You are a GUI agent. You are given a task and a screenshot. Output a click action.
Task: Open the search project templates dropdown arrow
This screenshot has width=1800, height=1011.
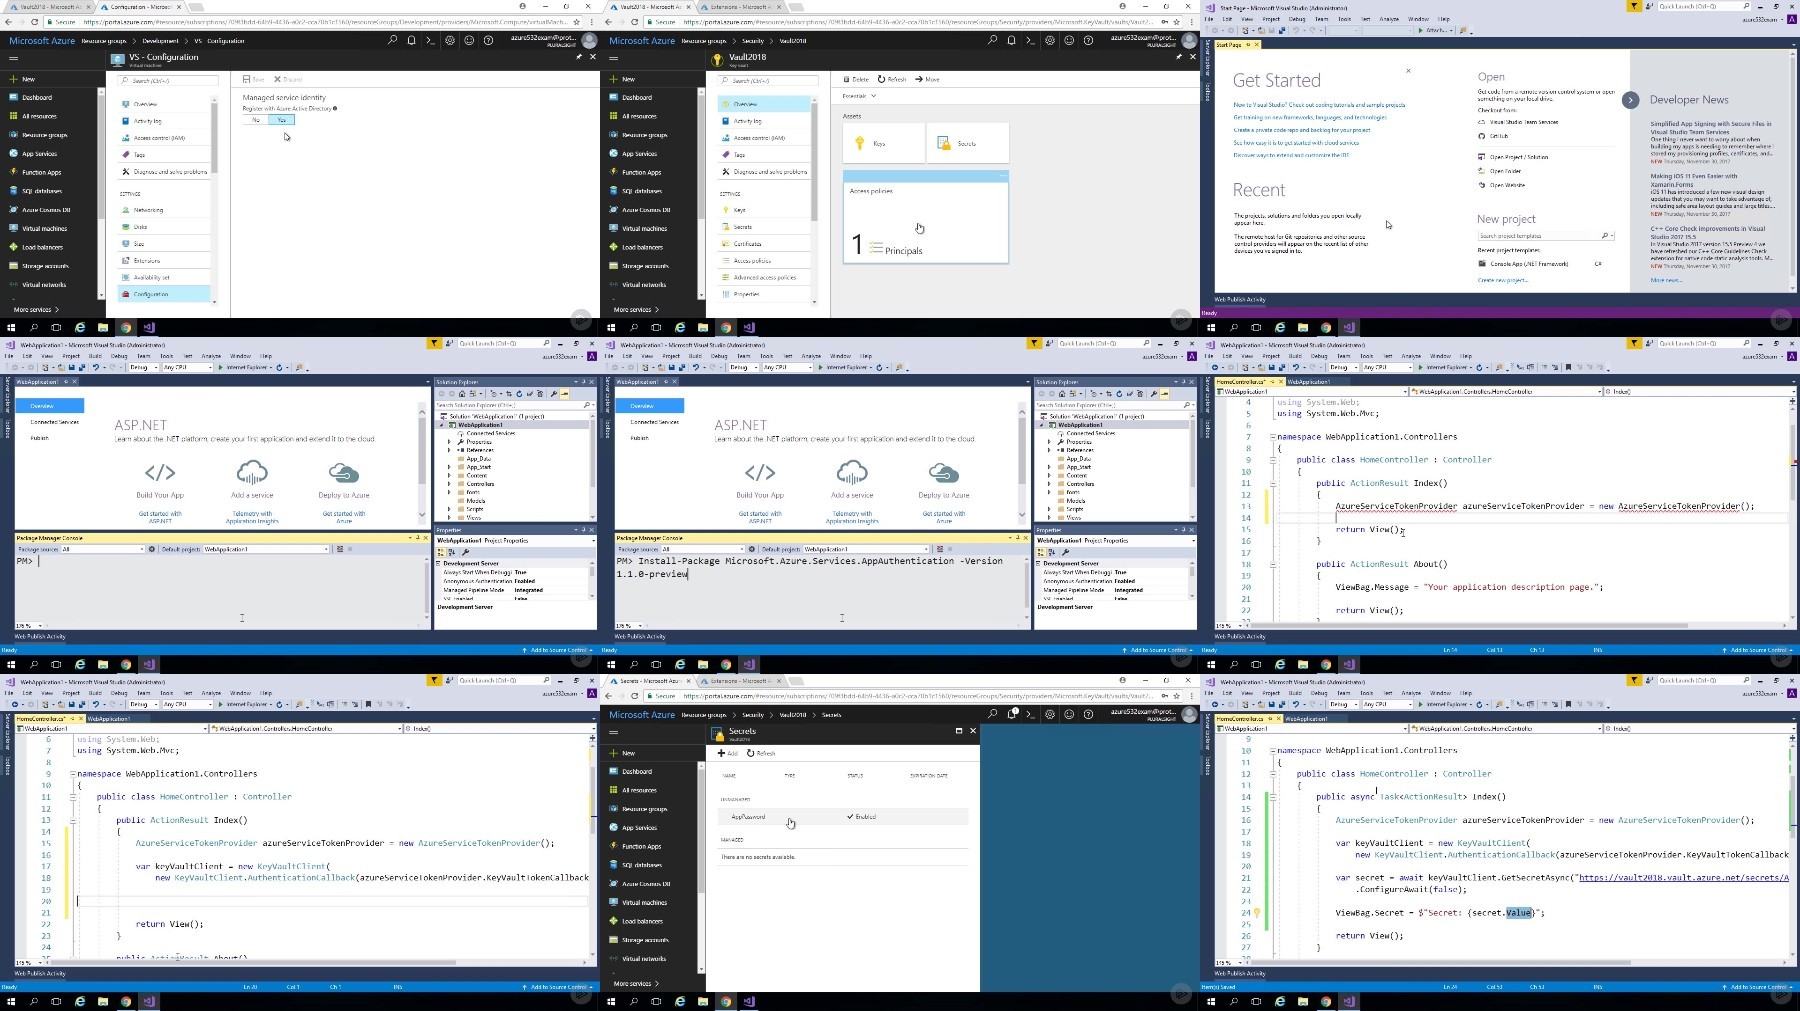(1612, 236)
